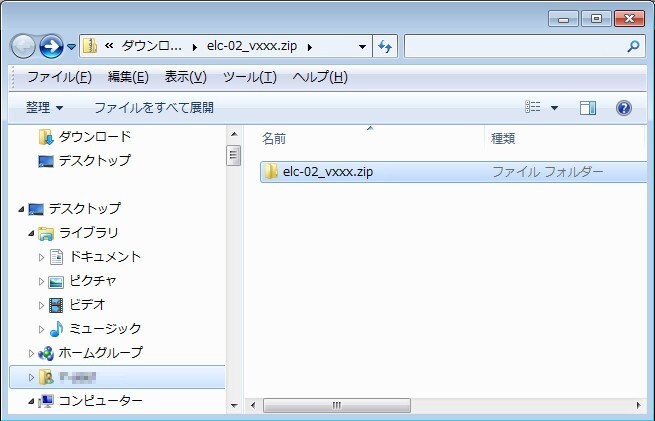
Task: Toggle the preview pane button
Action: [588, 107]
